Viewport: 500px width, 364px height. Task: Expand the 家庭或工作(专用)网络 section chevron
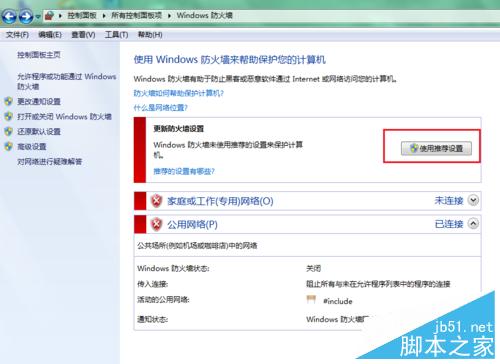(473, 200)
